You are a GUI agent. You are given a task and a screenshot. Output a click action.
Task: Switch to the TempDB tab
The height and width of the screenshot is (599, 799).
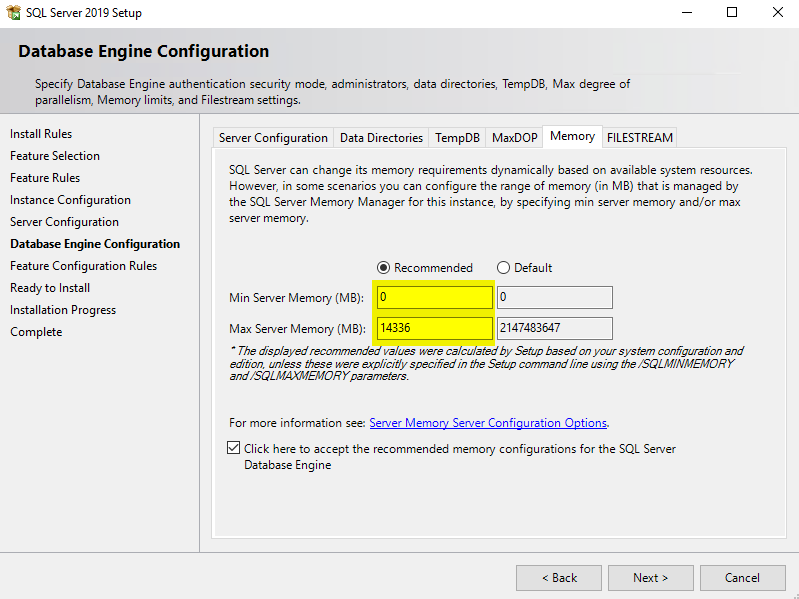click(x=457, y=138)
